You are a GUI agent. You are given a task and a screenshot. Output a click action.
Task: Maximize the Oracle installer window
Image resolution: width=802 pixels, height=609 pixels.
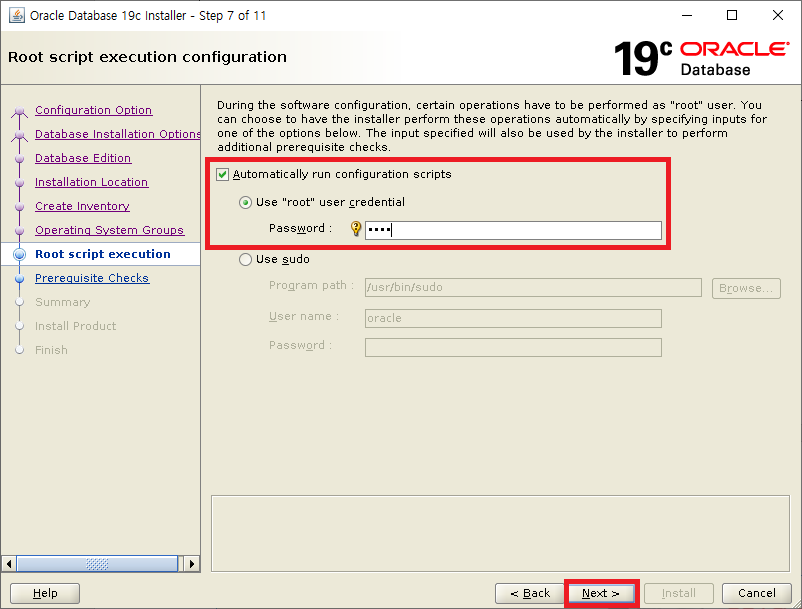pos(732,15)
